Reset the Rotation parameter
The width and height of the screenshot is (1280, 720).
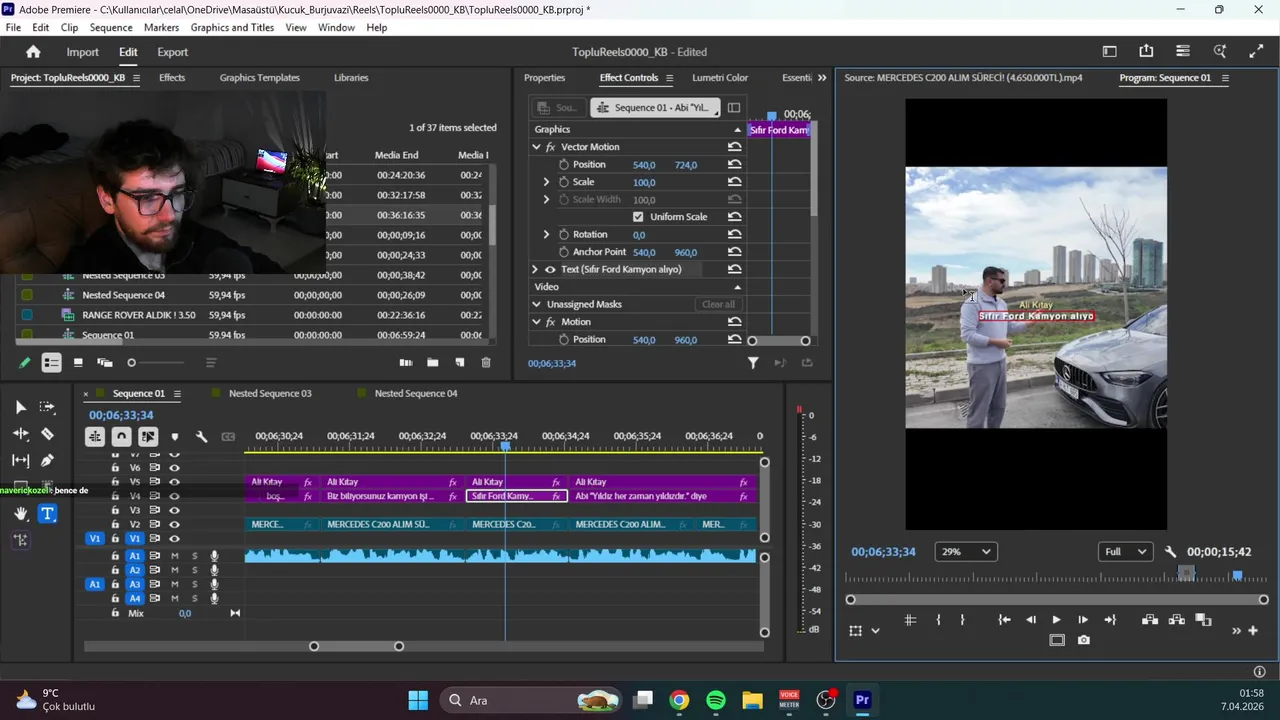click(734, 235)
